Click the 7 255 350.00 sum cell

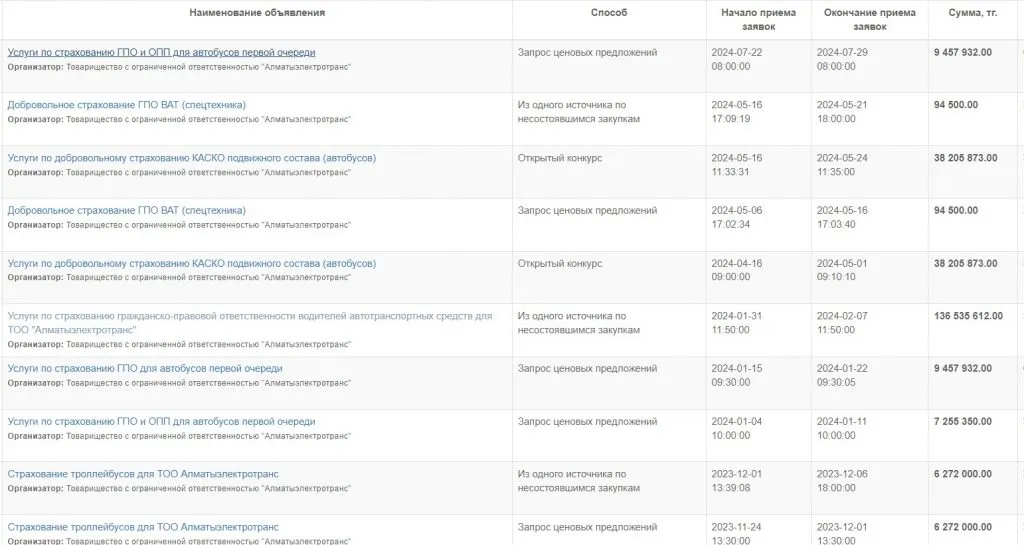pos(962,422)
